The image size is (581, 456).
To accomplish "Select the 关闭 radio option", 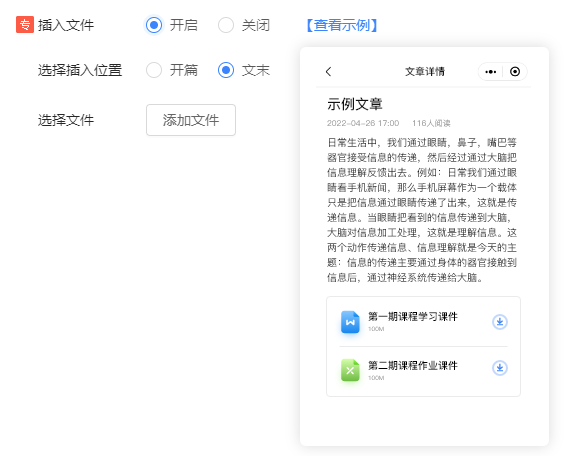I will (x=226, y=25).
